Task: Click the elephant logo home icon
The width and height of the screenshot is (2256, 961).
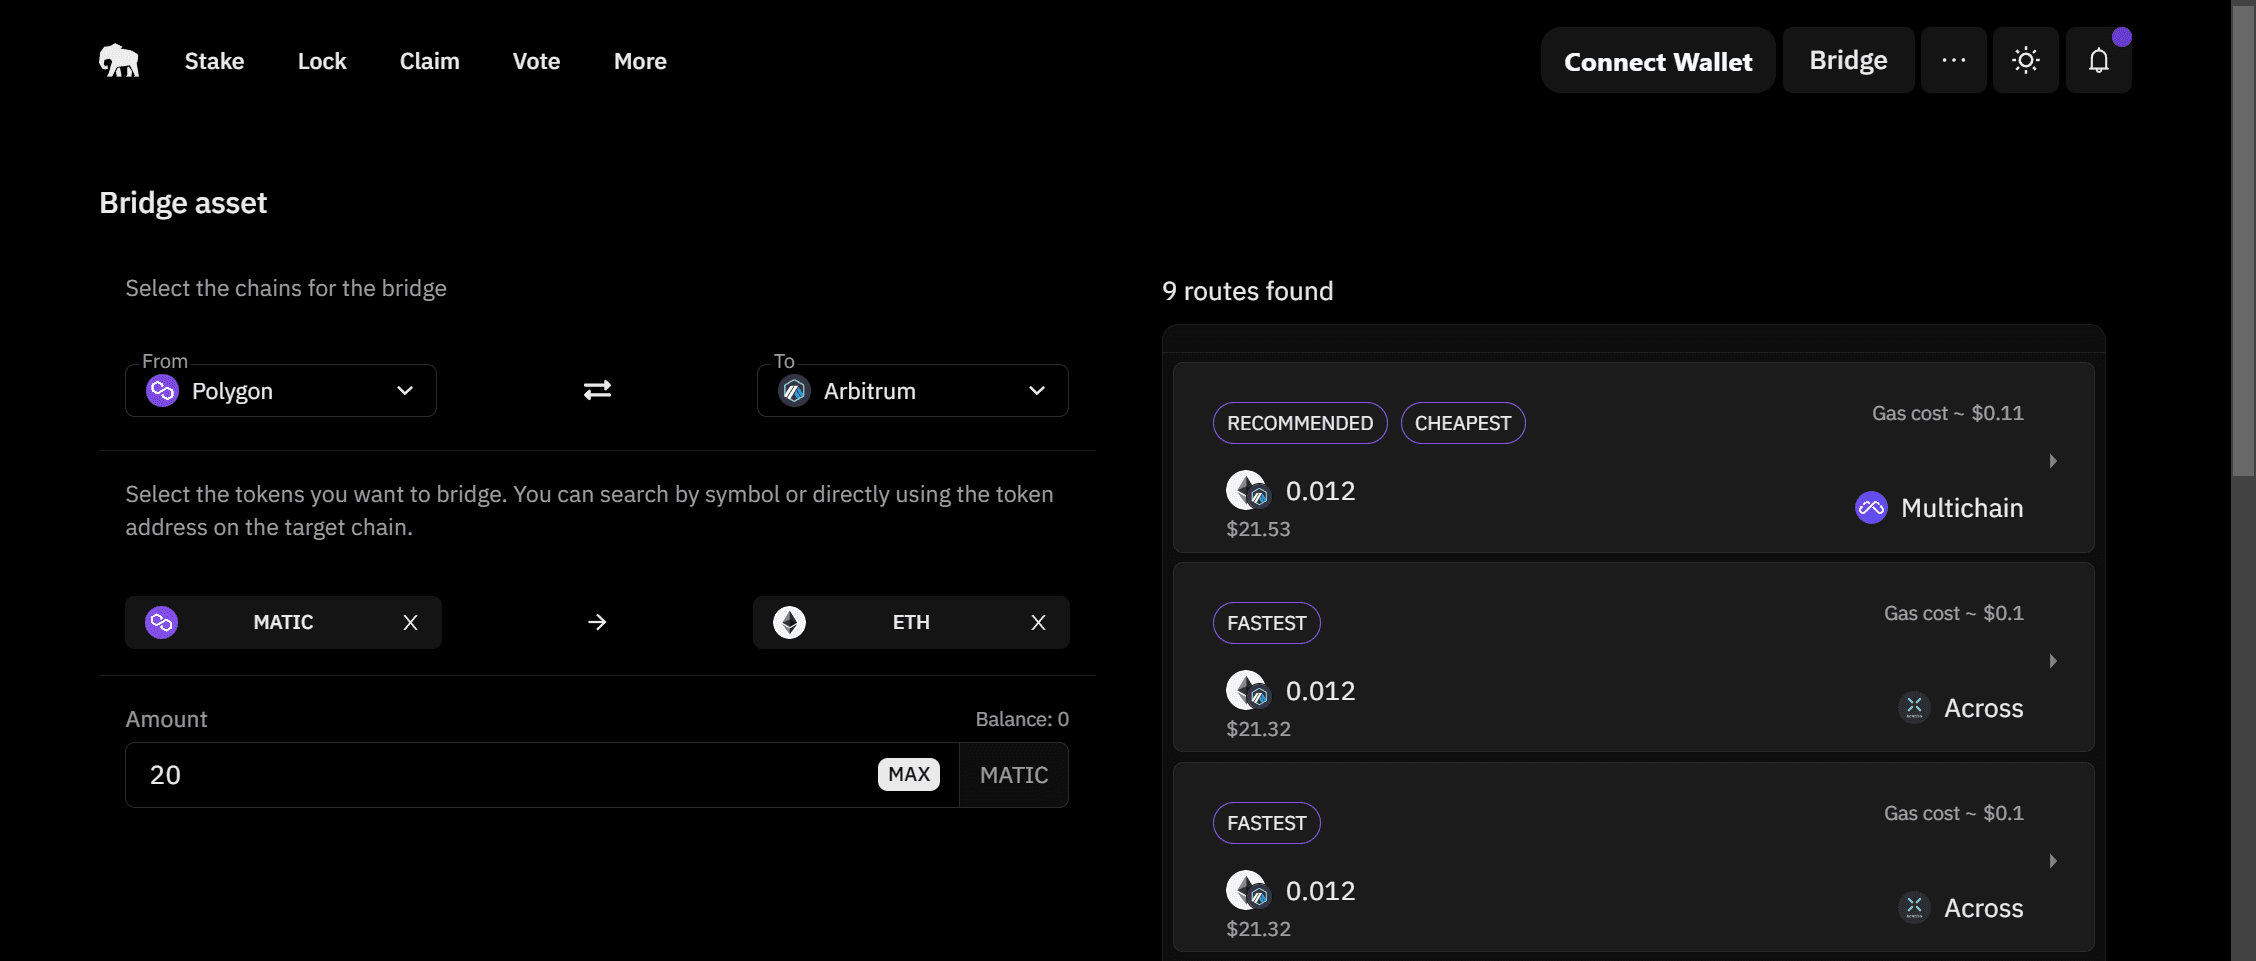Action: click(x=119, y=61)
